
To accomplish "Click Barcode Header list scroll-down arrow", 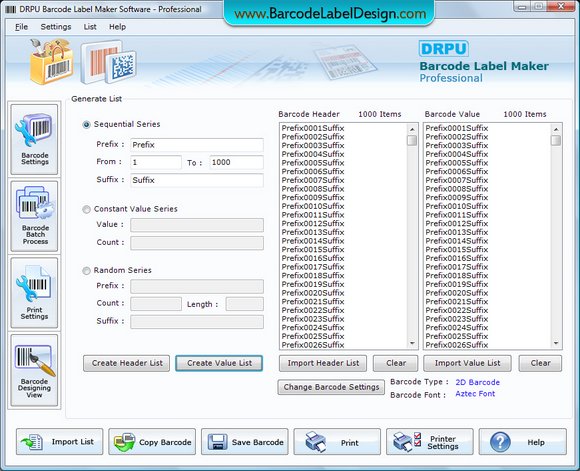I will 412,343.
